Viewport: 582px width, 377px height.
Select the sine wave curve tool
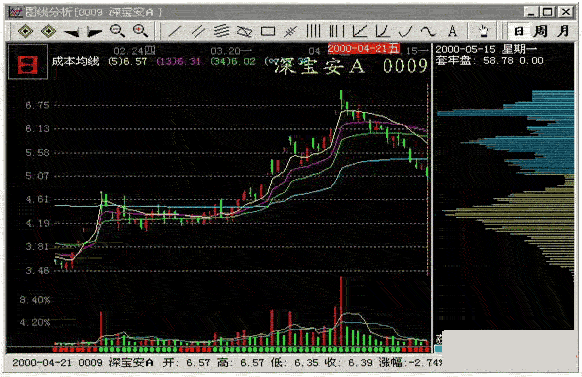(x=429, y=31)
